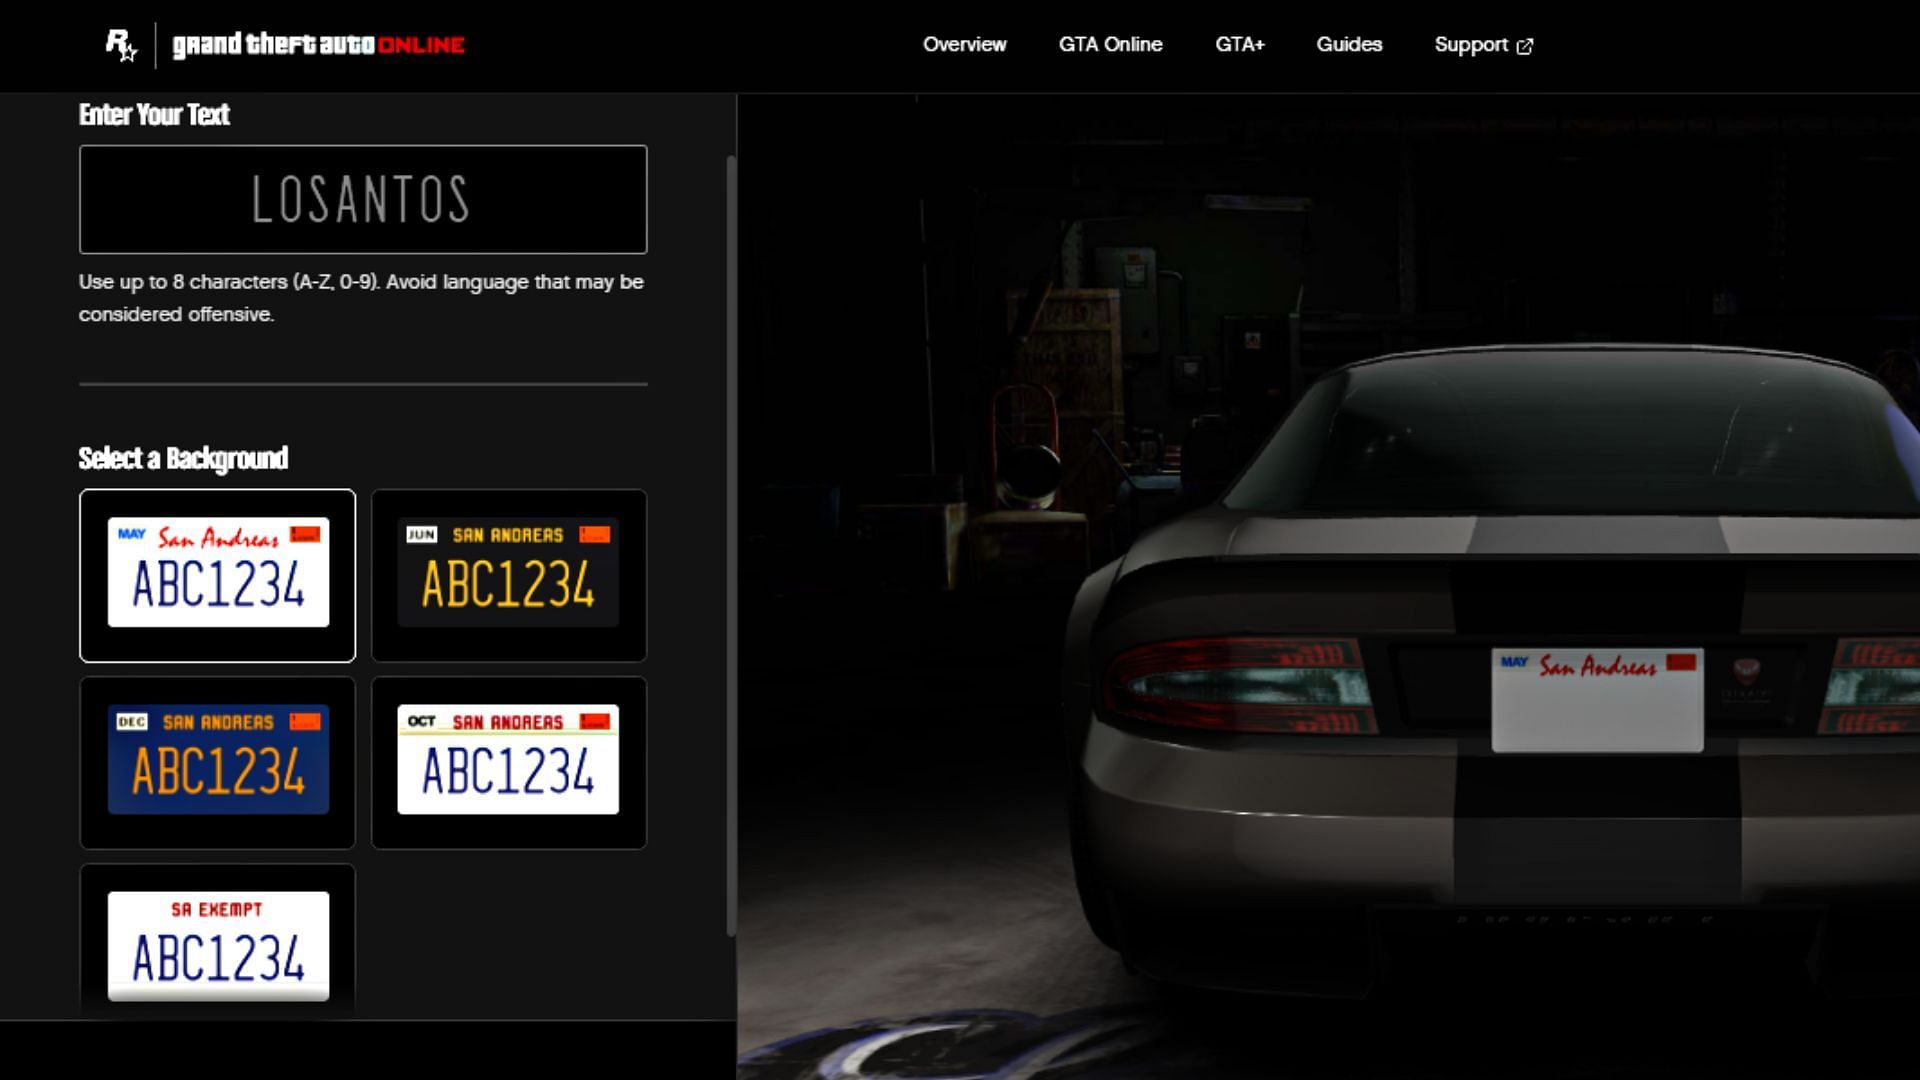This screenshot has width=1920, height=1080.
Task: Select the black June San Andreas background
Action: 508,575
